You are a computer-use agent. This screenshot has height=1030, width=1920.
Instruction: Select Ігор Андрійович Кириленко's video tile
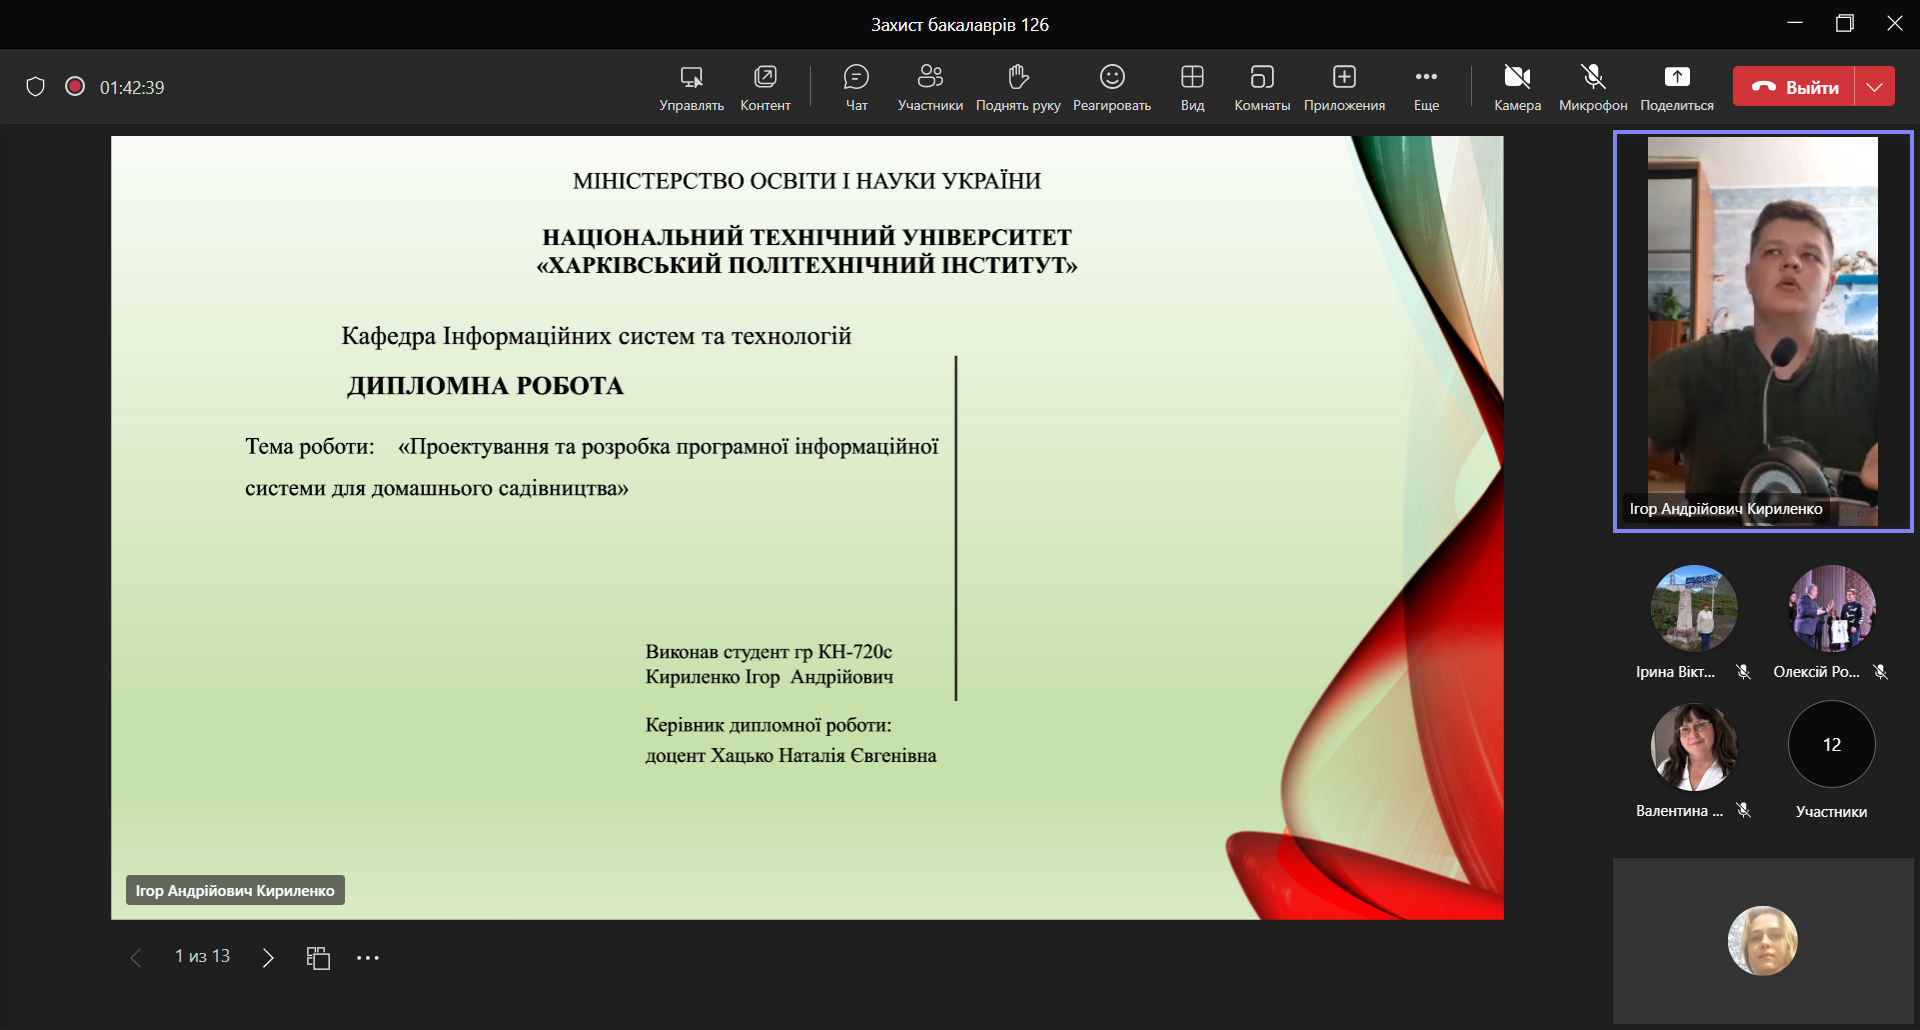point(1762,331)
